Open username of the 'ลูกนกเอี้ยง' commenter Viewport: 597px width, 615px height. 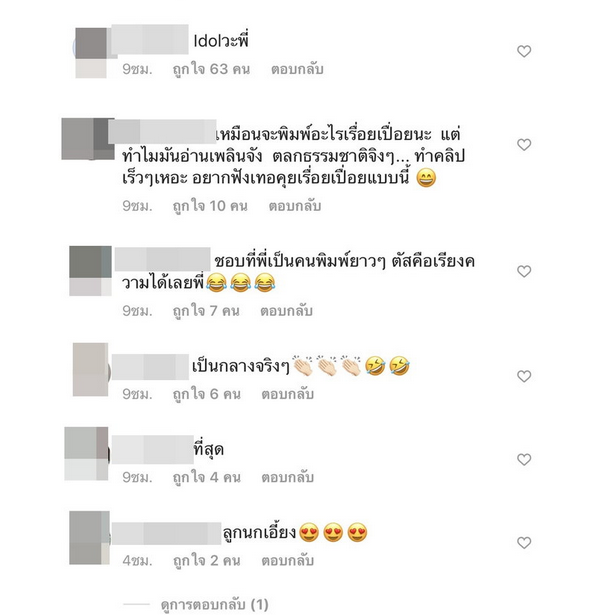(x=166, y=533)
